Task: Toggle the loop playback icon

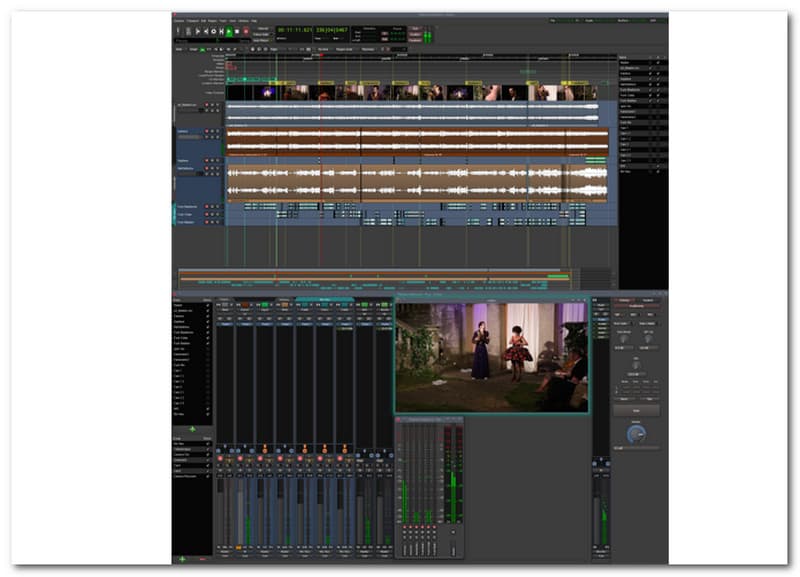Action: tap(213, 32)
